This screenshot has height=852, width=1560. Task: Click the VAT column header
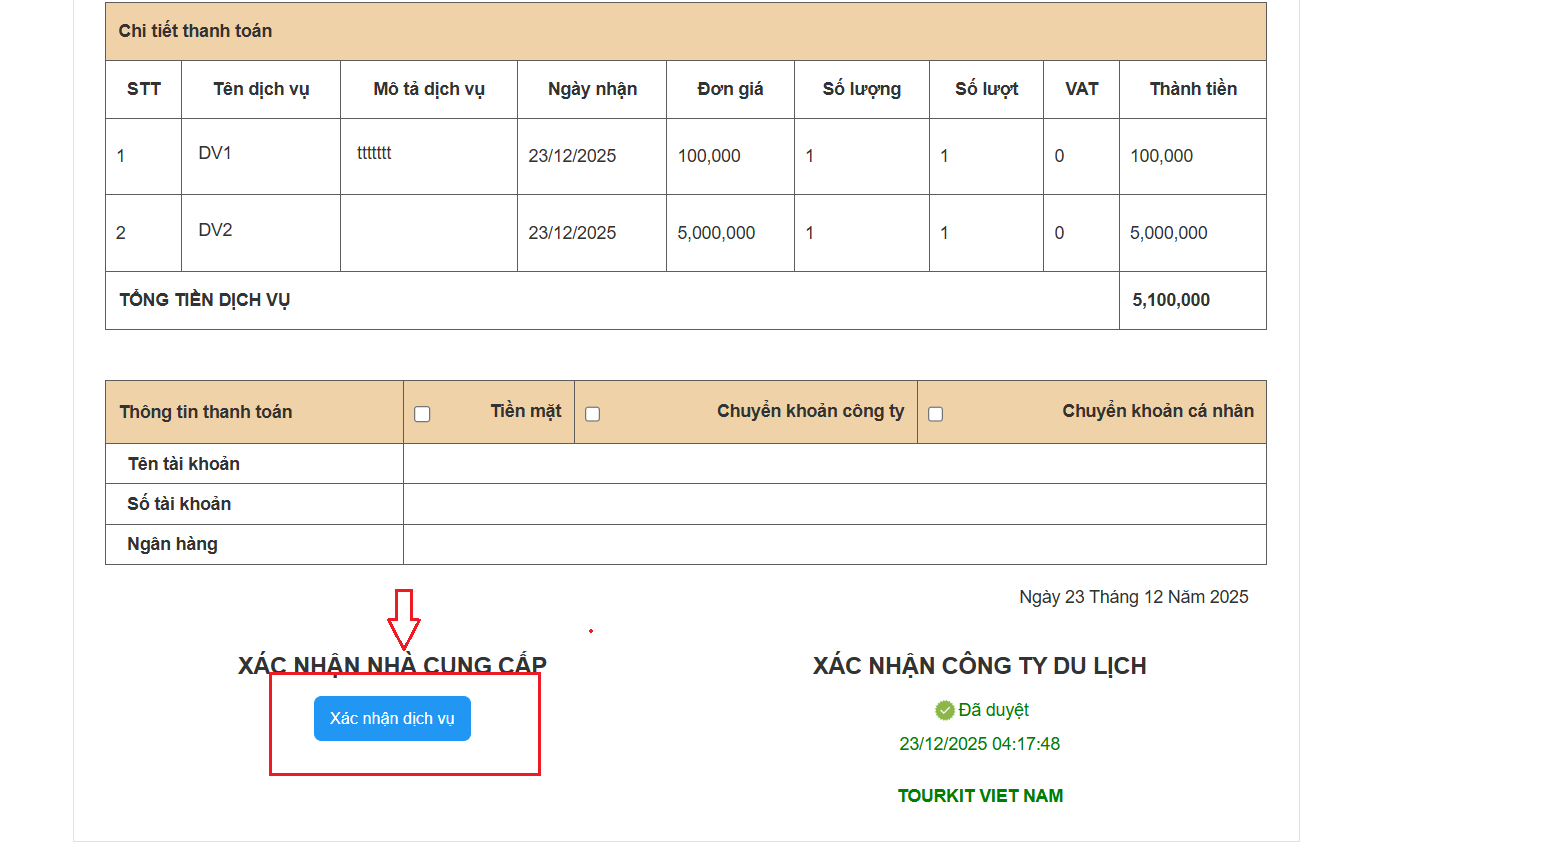pyautogui.click(x=1081, y=89)
